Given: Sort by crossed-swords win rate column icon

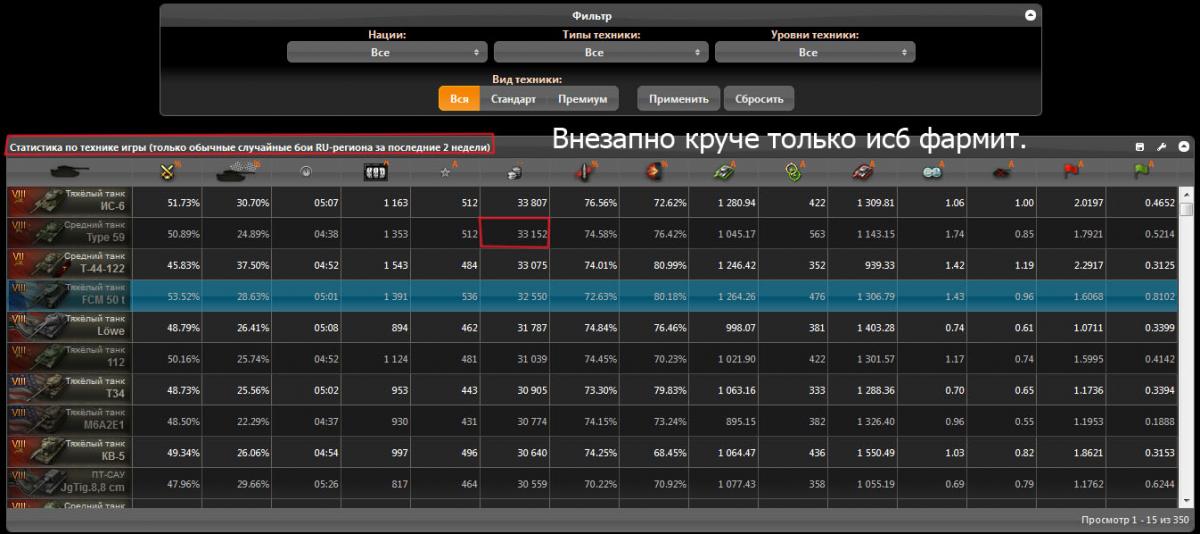Looking at the screenshot, I should click(x=168, y=171).
